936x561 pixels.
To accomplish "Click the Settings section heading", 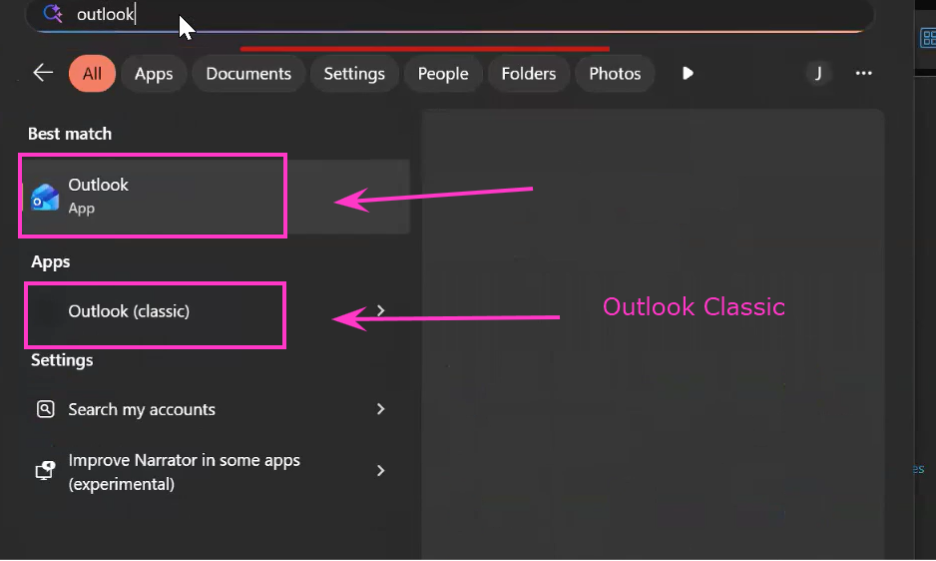I will pyautogui.click(x=62, y=360).
